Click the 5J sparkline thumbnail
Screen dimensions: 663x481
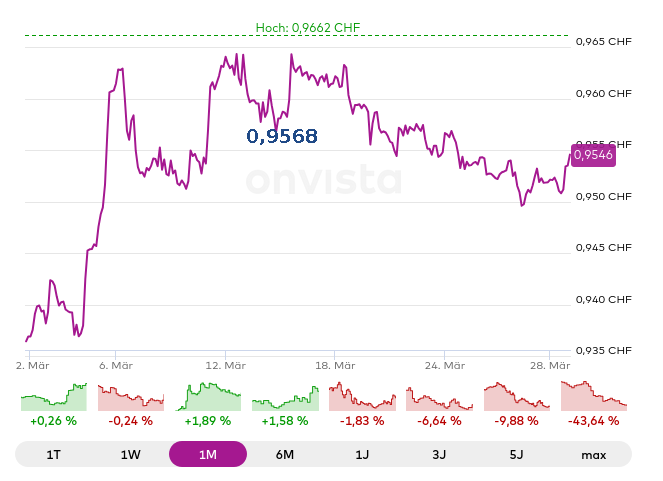point(516,397)
